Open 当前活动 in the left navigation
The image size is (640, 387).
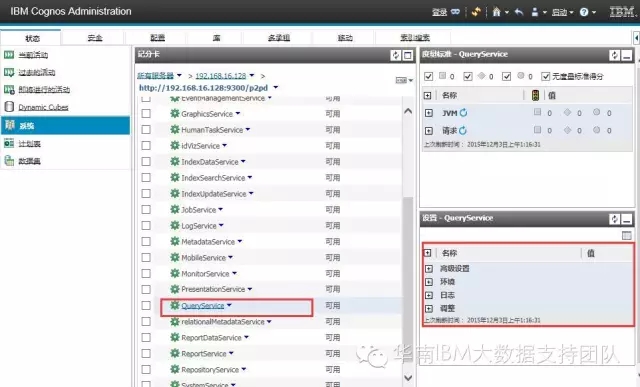pos(33,55)
